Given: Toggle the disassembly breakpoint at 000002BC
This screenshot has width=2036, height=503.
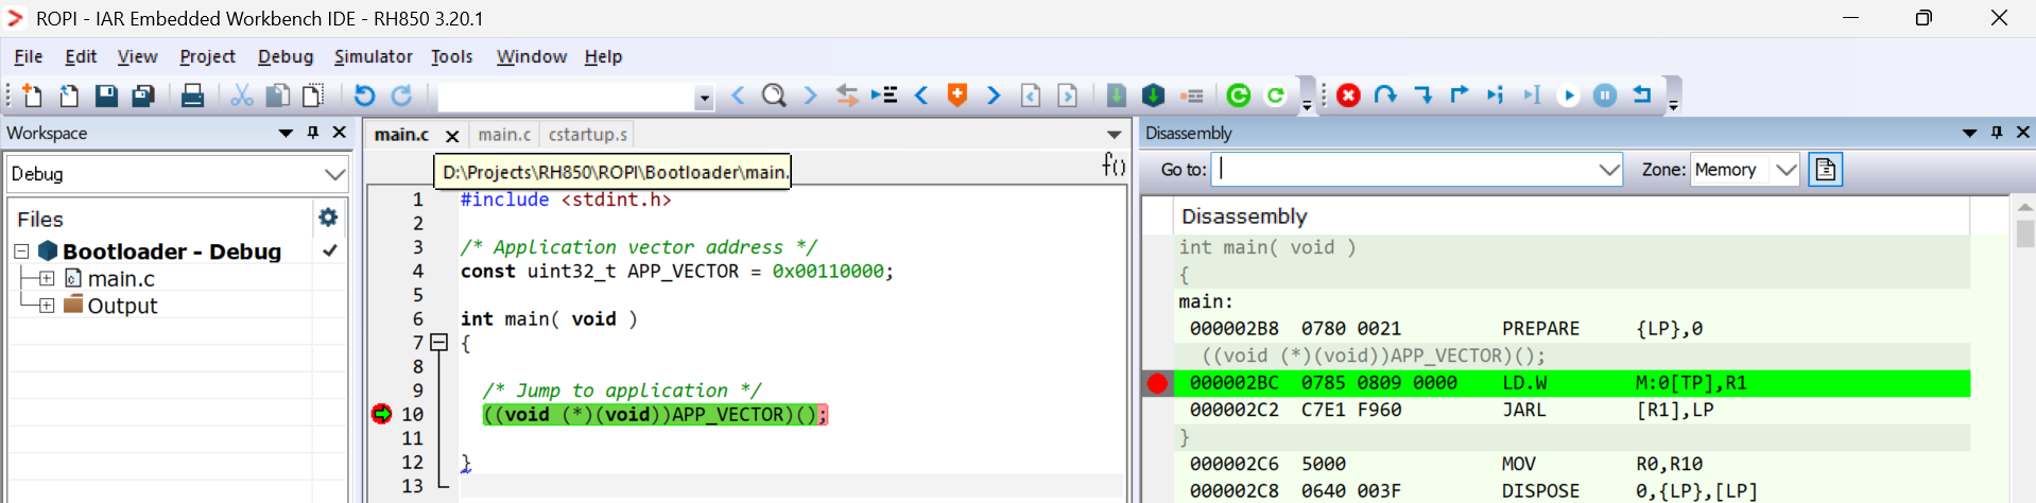Looking at the screenshot, I should click(x=1157, y=383).
